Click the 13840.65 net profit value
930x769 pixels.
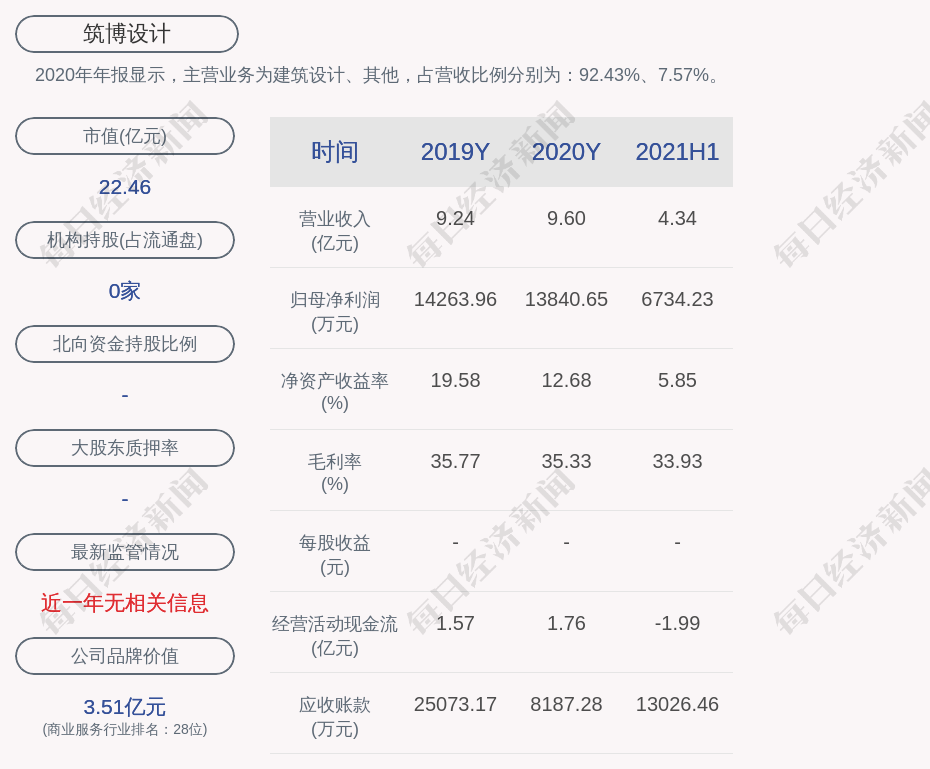pyautogui.click(x=566, y=299)
